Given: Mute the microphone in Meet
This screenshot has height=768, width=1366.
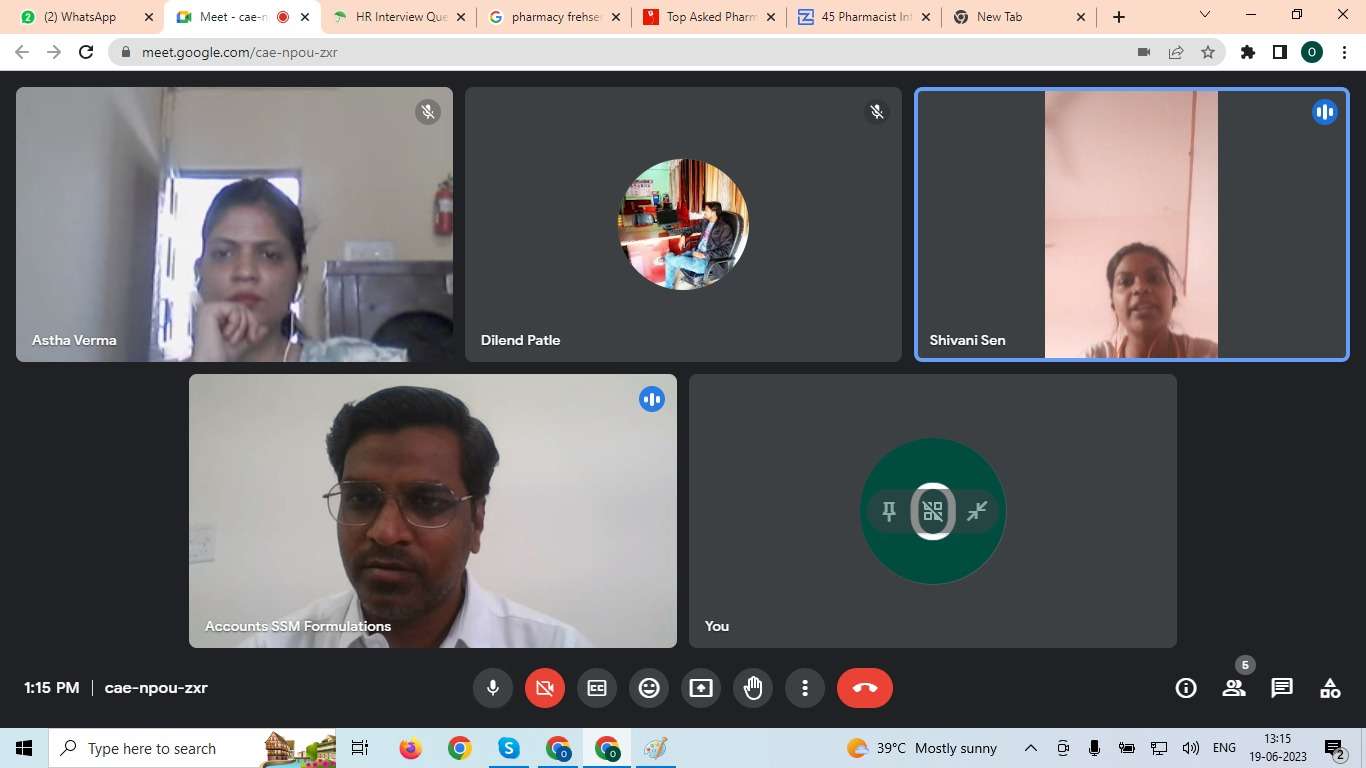Looking at the screenshot, I should (493, 688).
